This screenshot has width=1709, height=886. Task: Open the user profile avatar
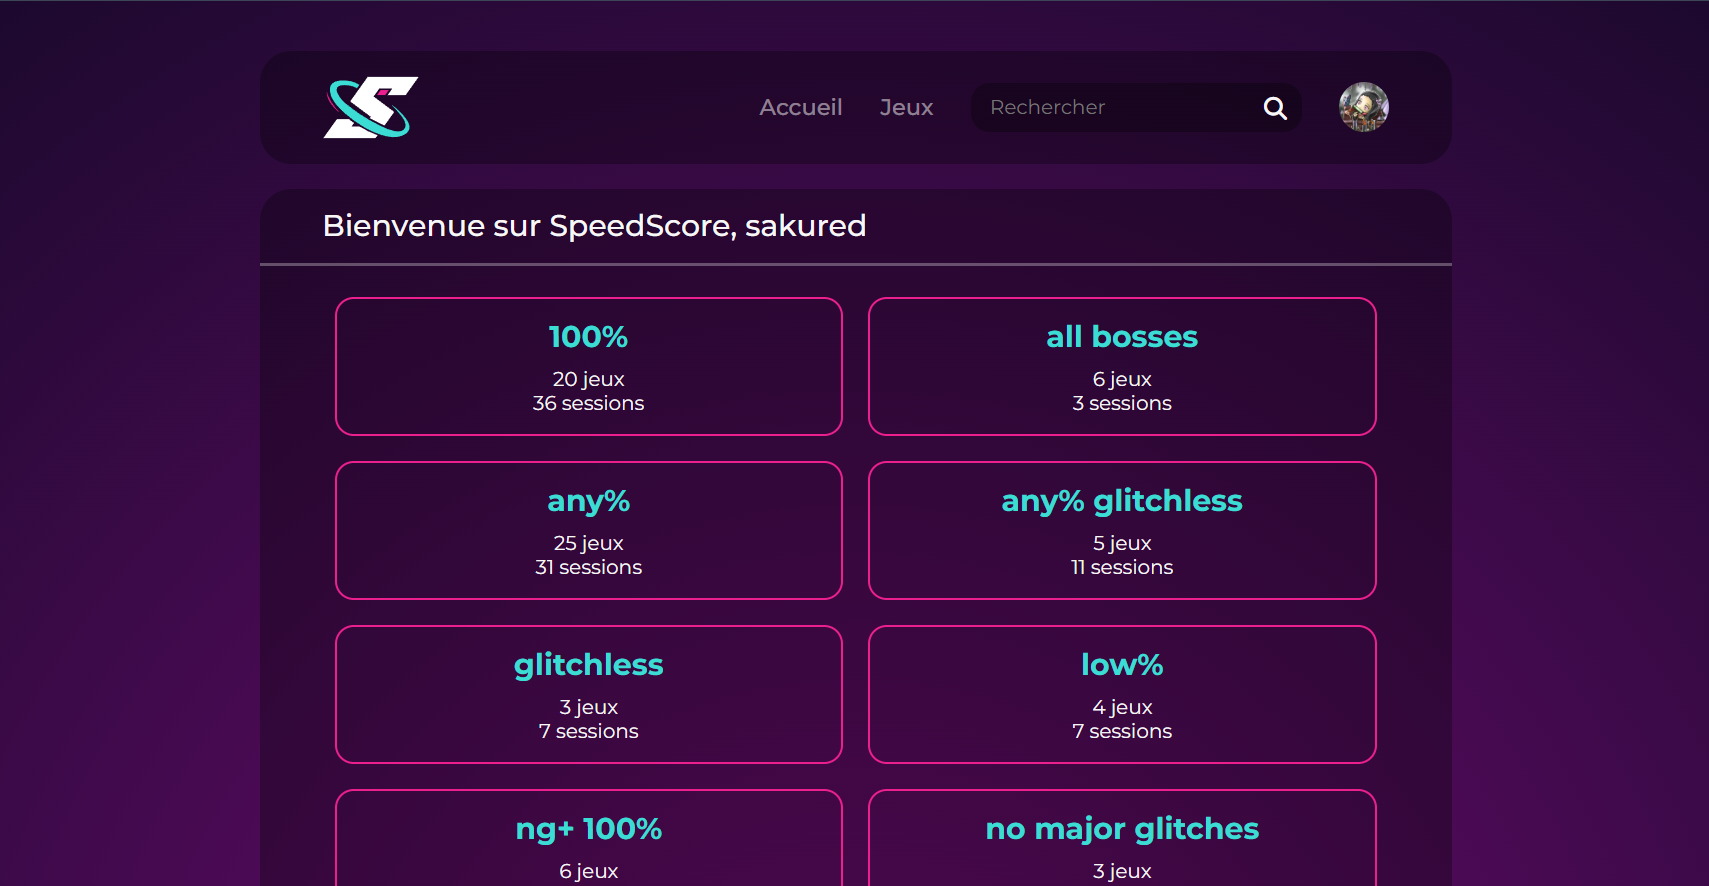tap(1364, 107)
